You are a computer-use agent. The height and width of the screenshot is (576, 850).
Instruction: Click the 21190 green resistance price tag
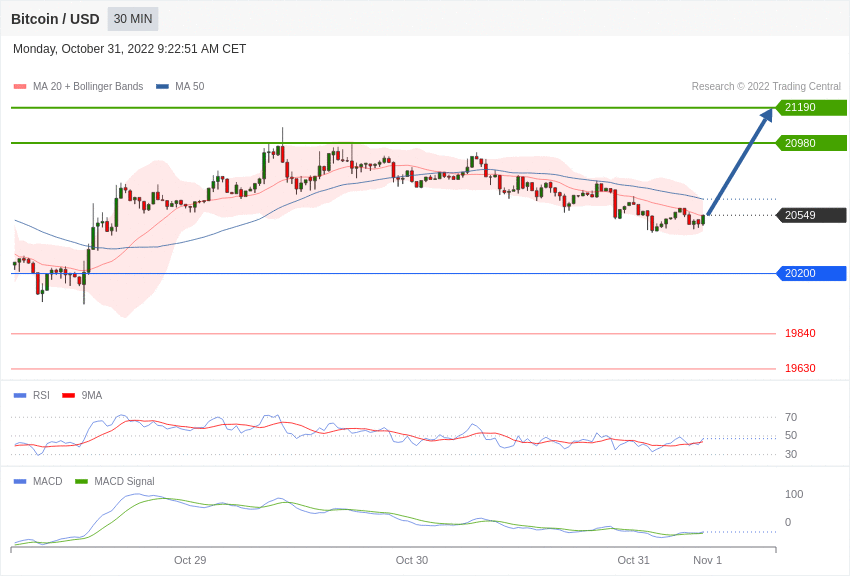click(x=810, y=107)
